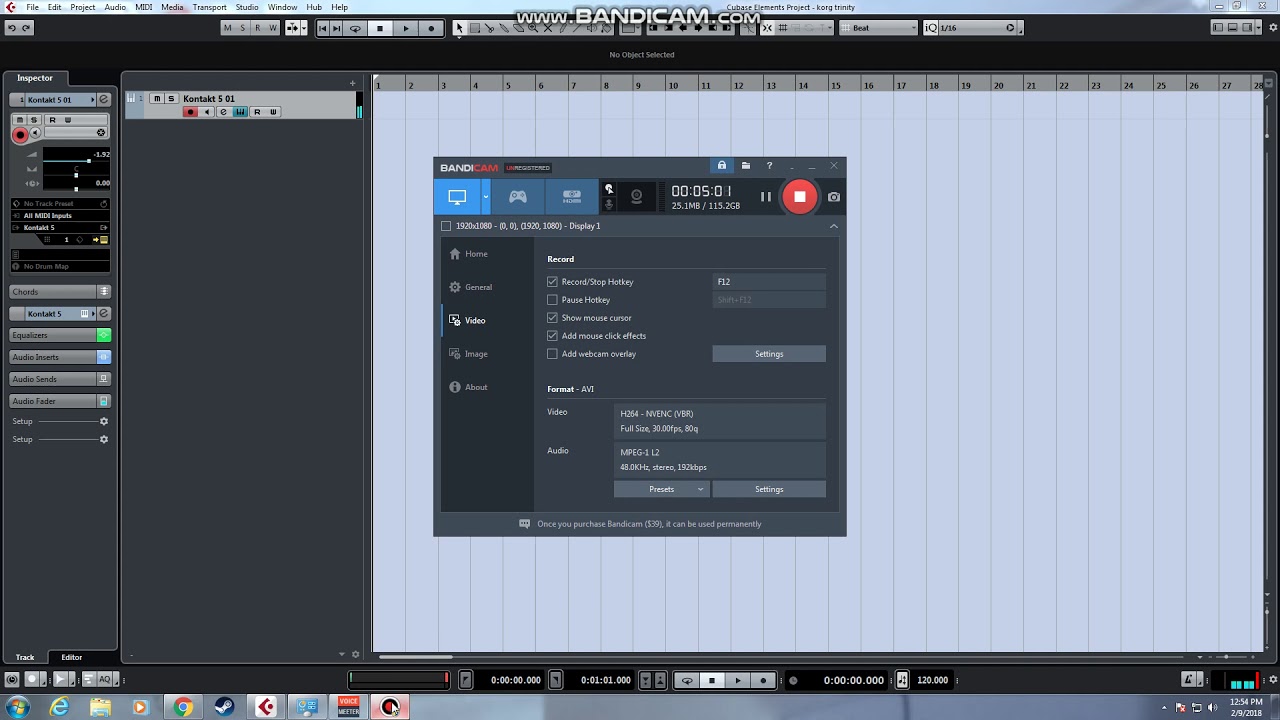Click Cubase toolbar Play button
Screen dimensions: 1280x720
point(406,28)
